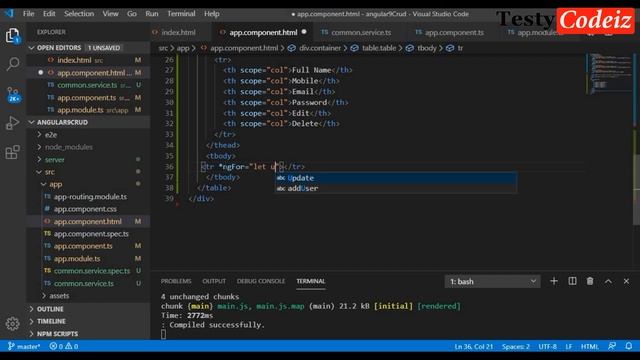Open the Run and Debug view
The image size is (640, 360).
click(13, 123)
